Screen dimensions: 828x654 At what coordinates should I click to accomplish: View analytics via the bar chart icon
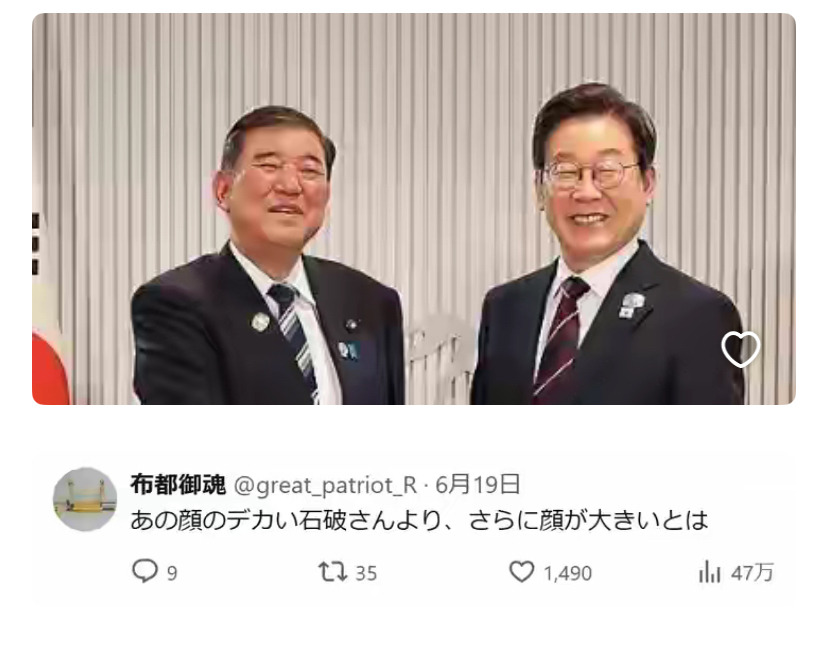pos(710,572)
